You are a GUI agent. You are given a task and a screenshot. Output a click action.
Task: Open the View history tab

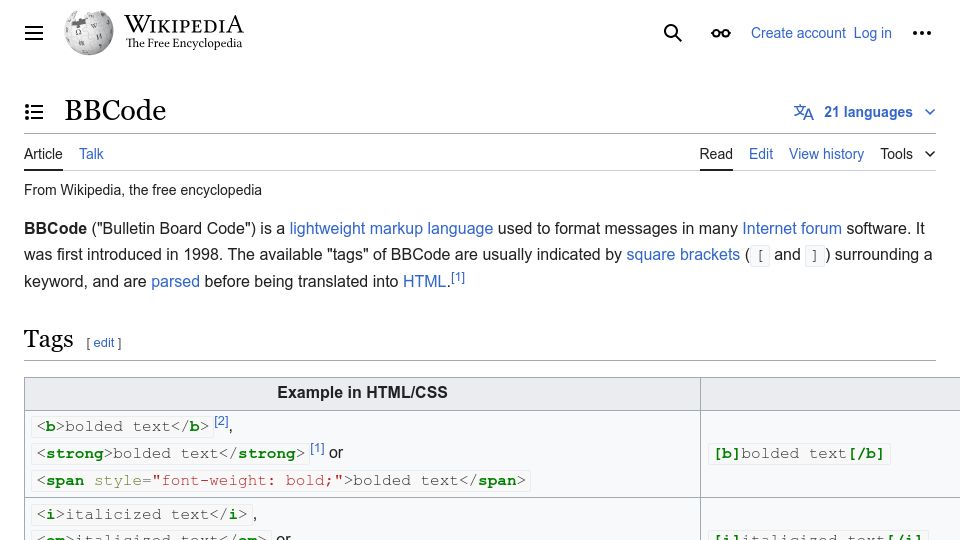coord(826,154)
